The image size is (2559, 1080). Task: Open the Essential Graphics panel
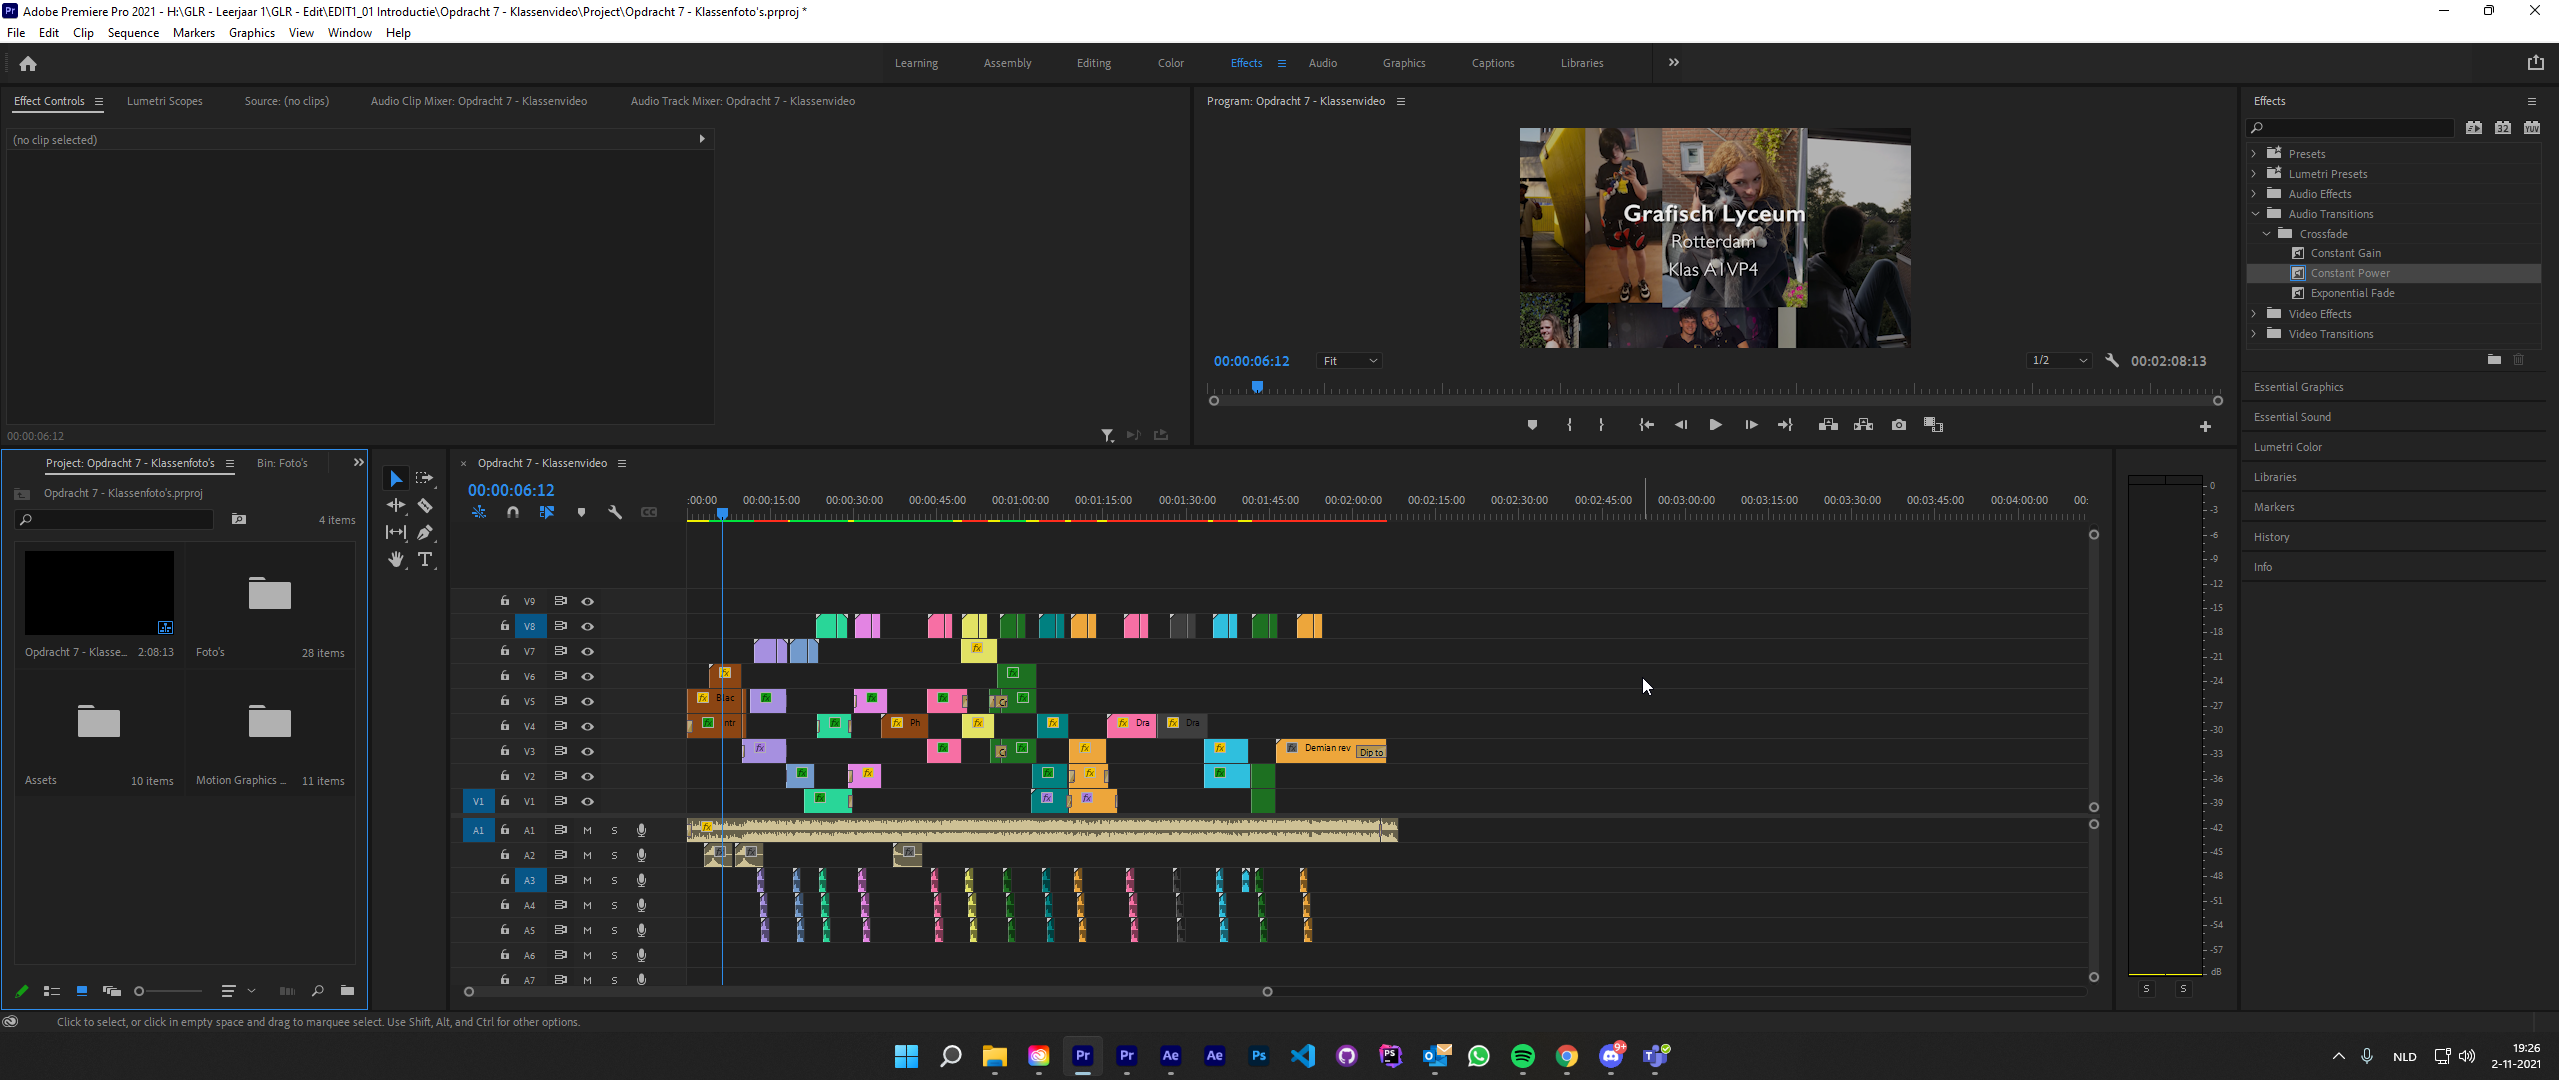(x=2298, y=387)
